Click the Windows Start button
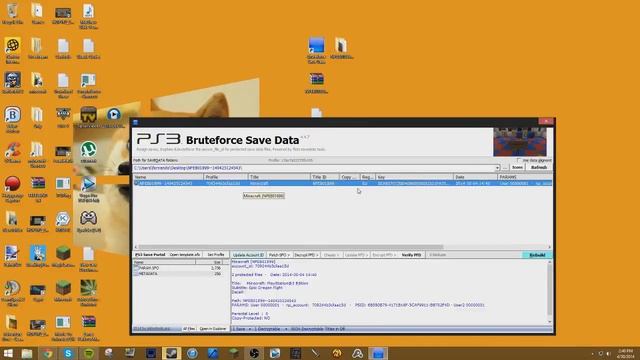The image size is (640, 360). (8, 353)
